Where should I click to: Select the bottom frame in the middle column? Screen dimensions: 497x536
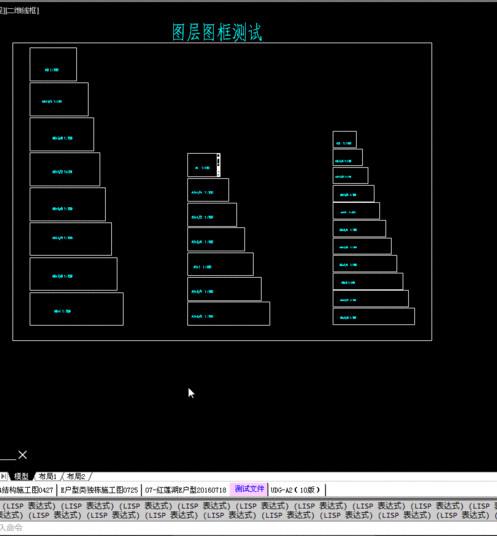point(229,313)
